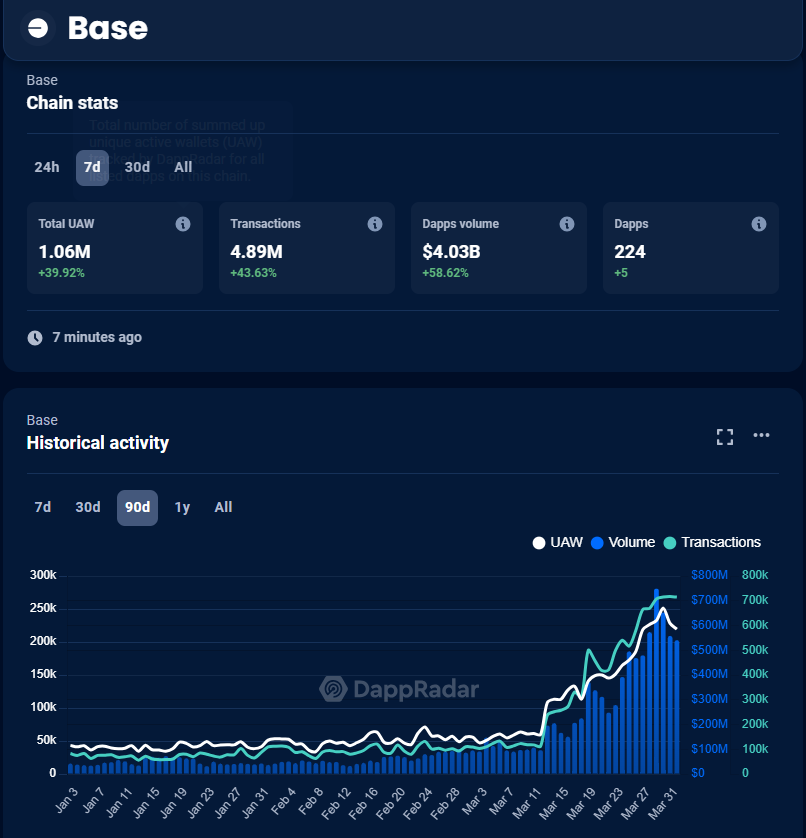806x838 pixels.
Task: Click the Base page title
Action: coord(108,28)
